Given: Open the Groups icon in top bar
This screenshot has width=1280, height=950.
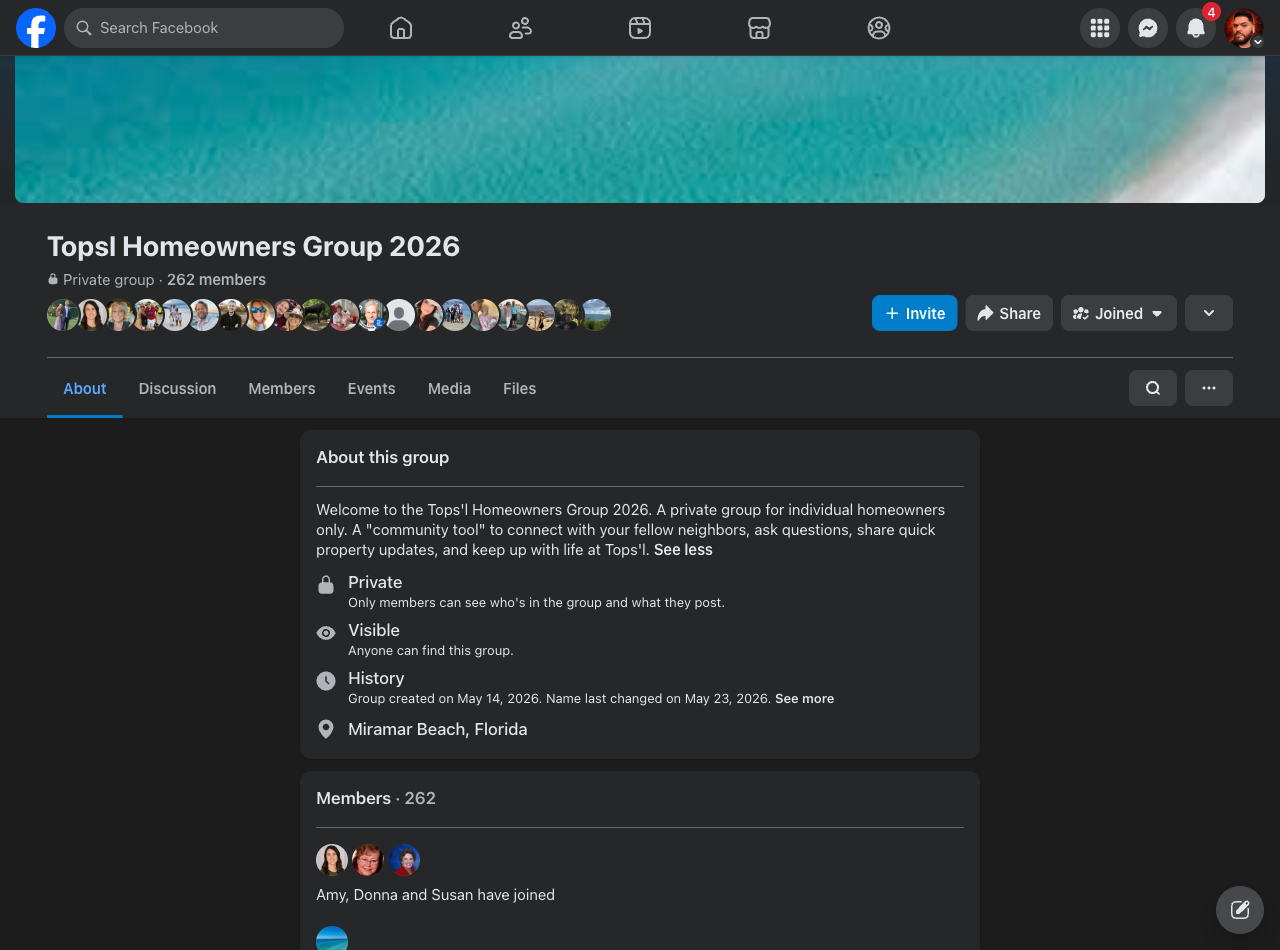Looking at the screenshot, I should click(879, 28).
